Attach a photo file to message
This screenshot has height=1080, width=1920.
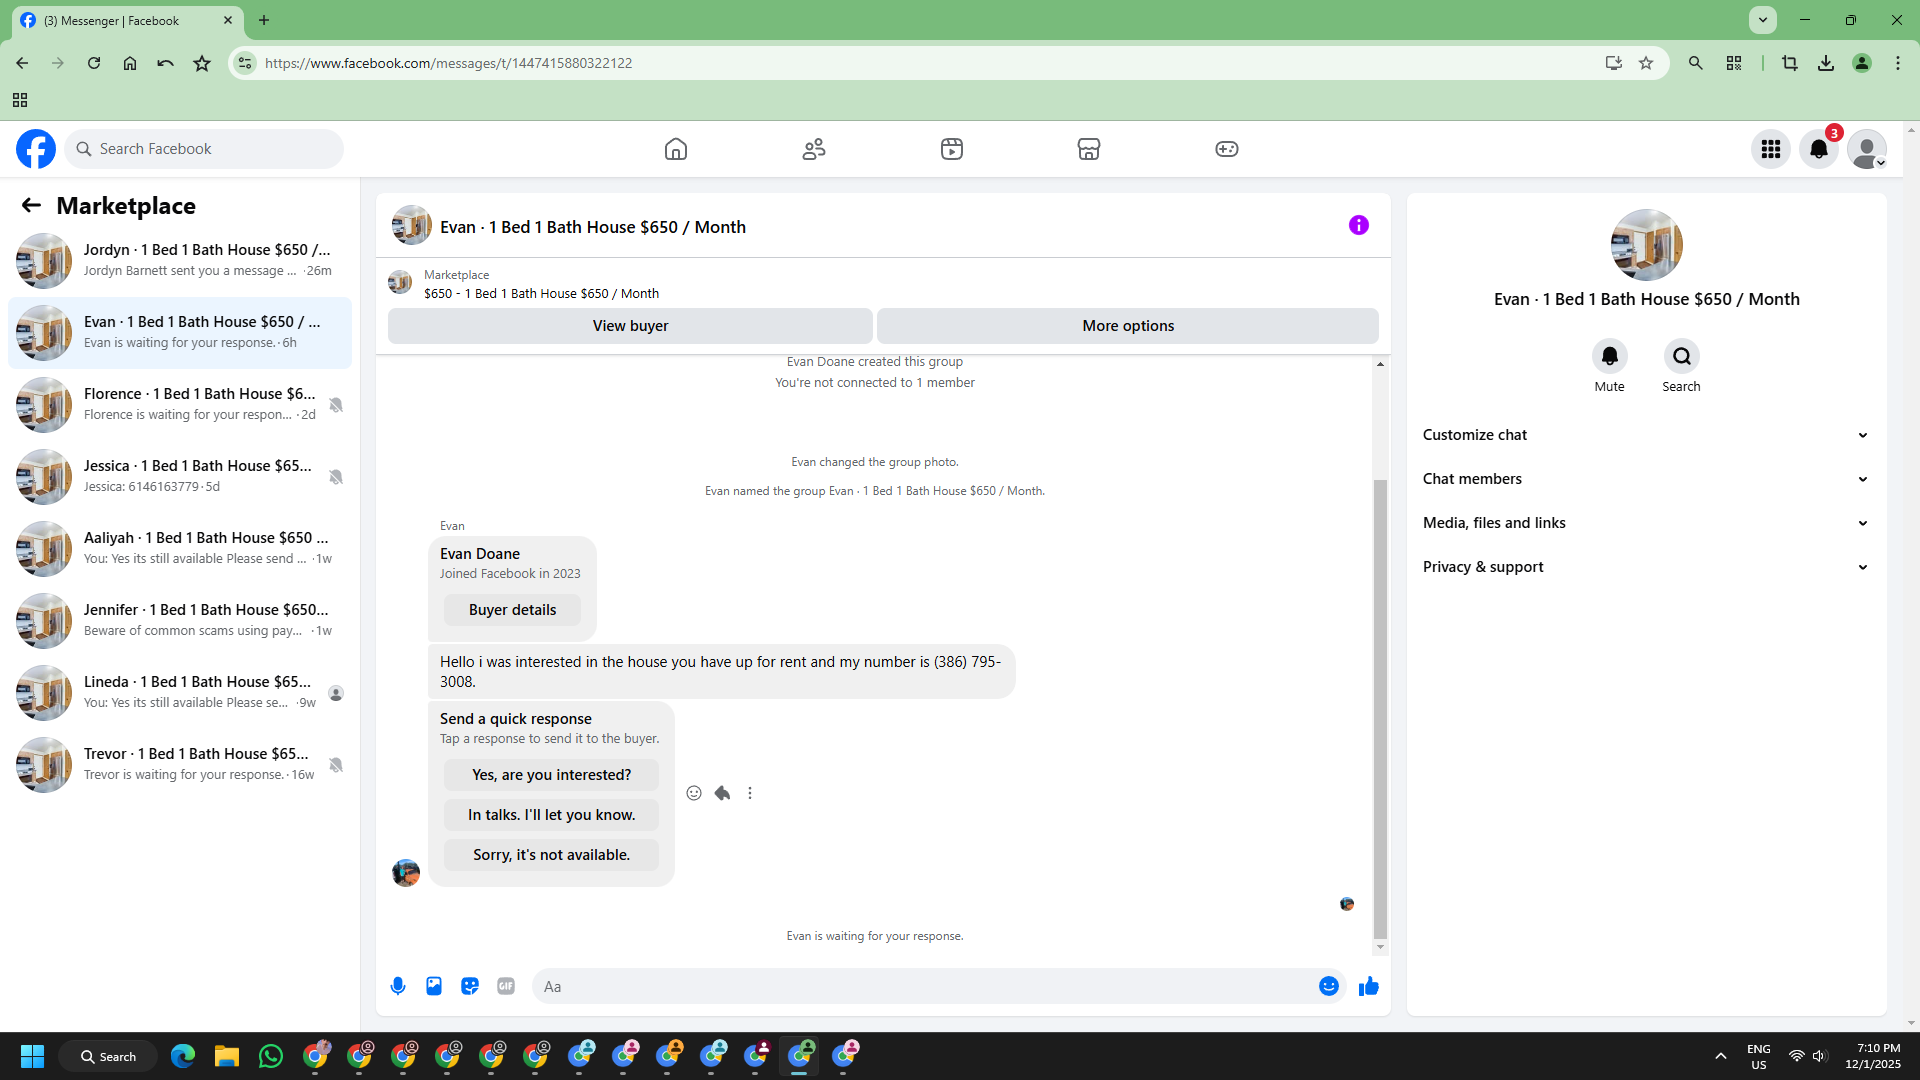tap(434, 986)
